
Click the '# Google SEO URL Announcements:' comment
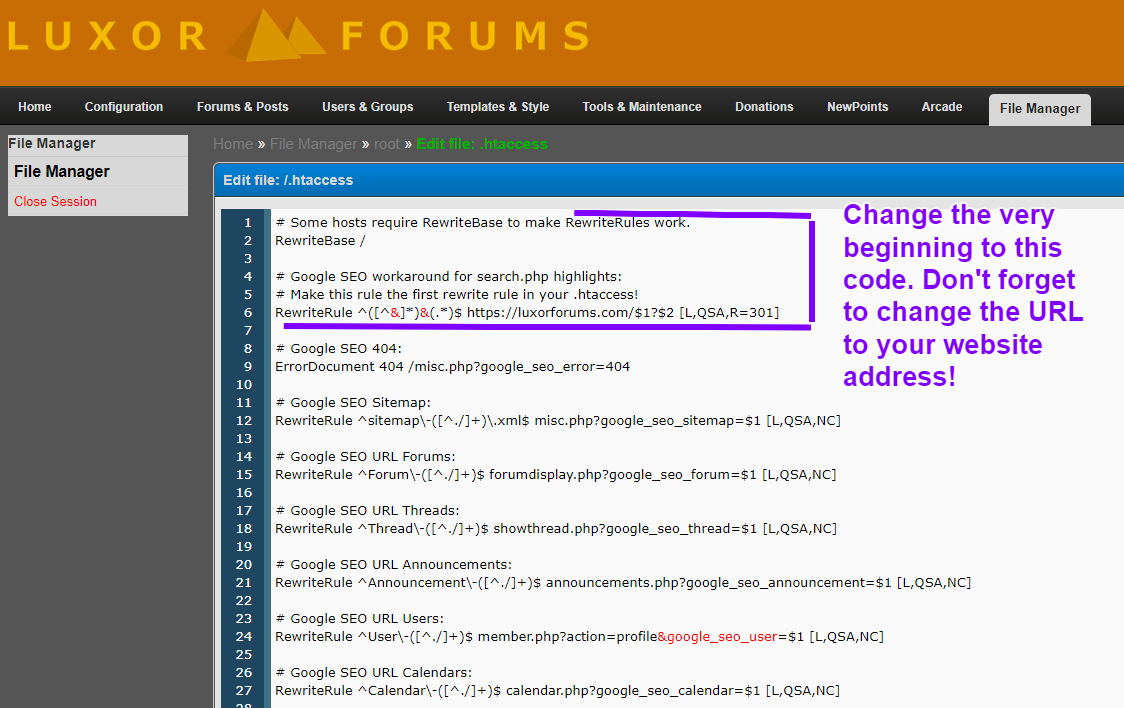[394, 565]
